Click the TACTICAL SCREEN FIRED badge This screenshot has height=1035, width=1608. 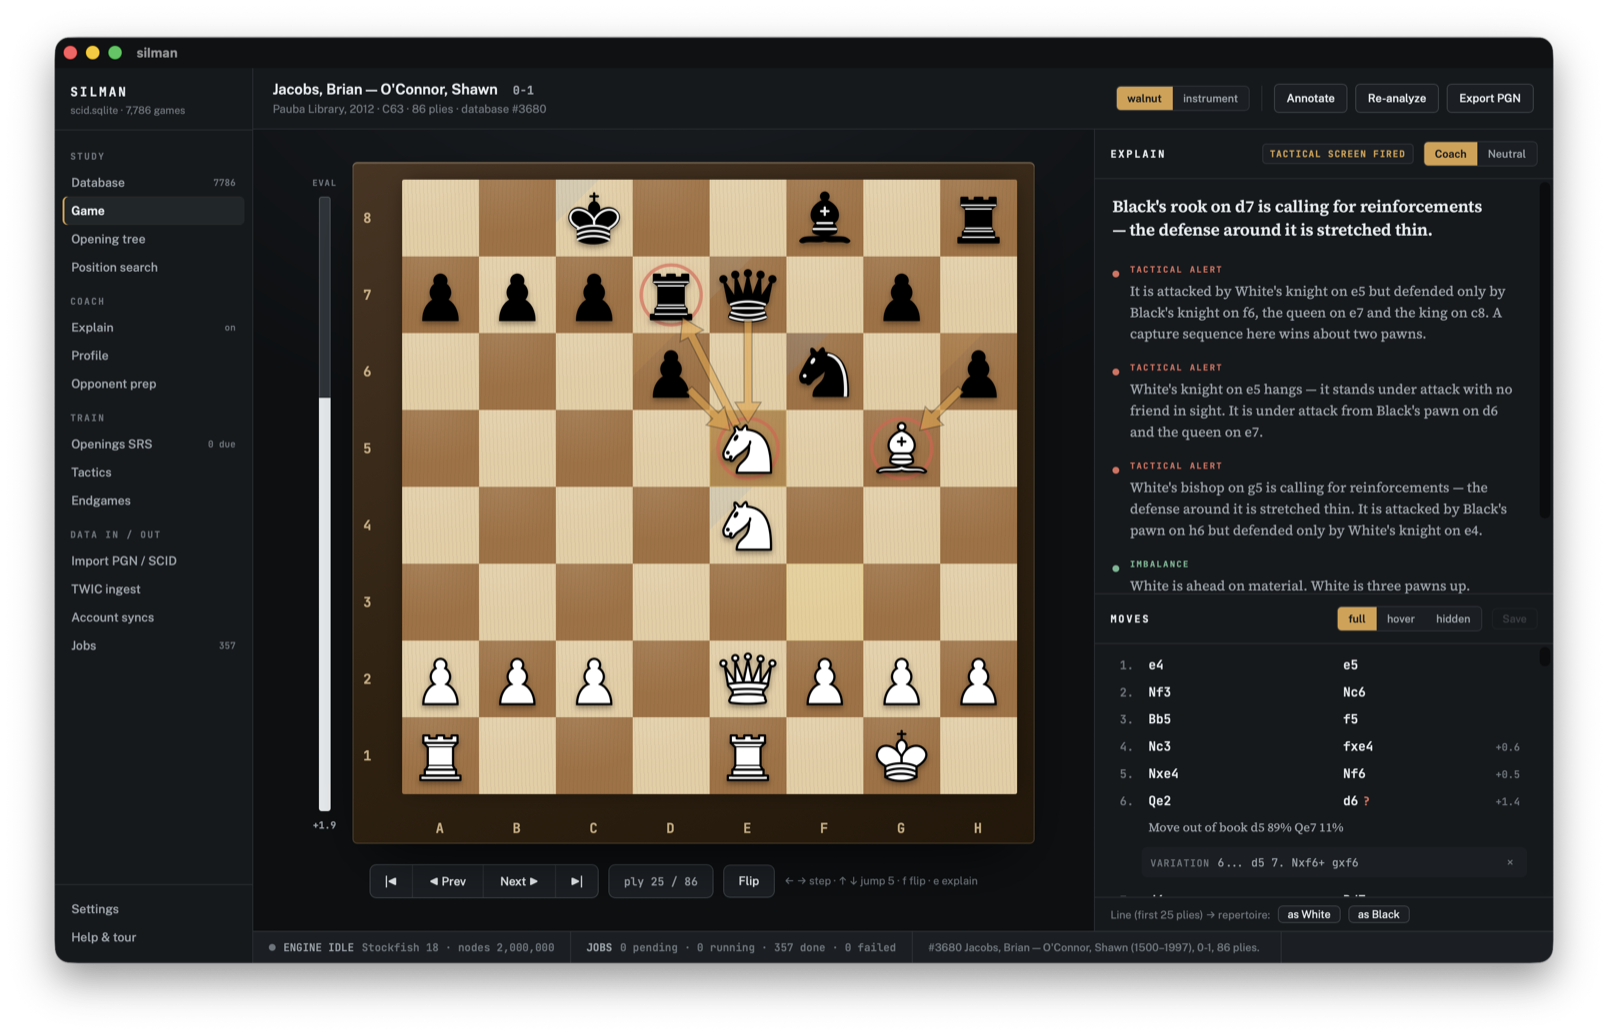pos(1337,154)
